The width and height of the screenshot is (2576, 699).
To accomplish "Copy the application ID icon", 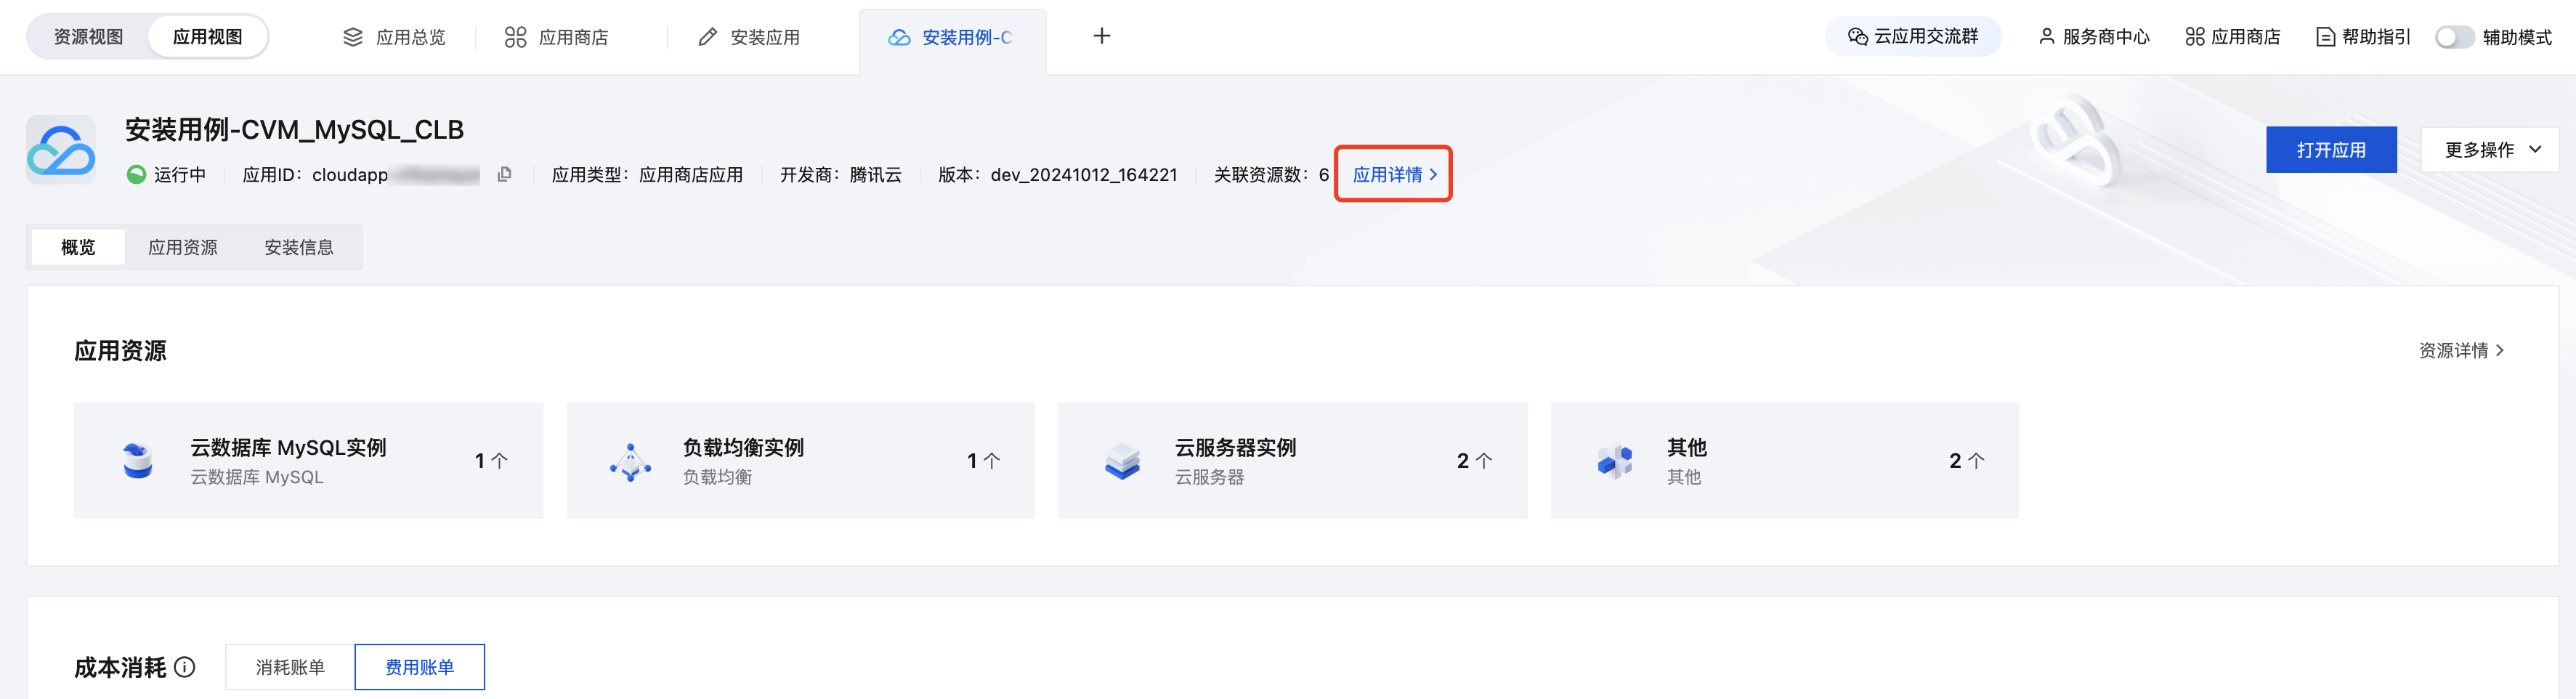I will (504, 174).
